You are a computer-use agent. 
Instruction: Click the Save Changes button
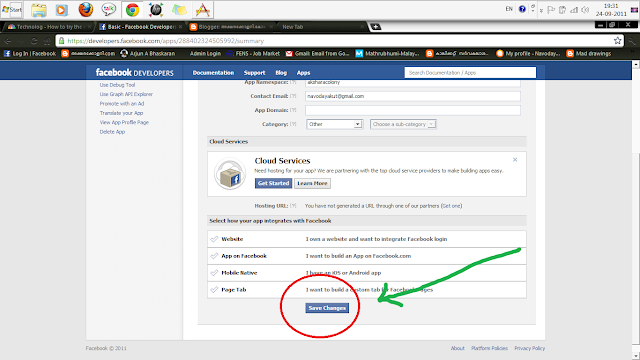327,308
